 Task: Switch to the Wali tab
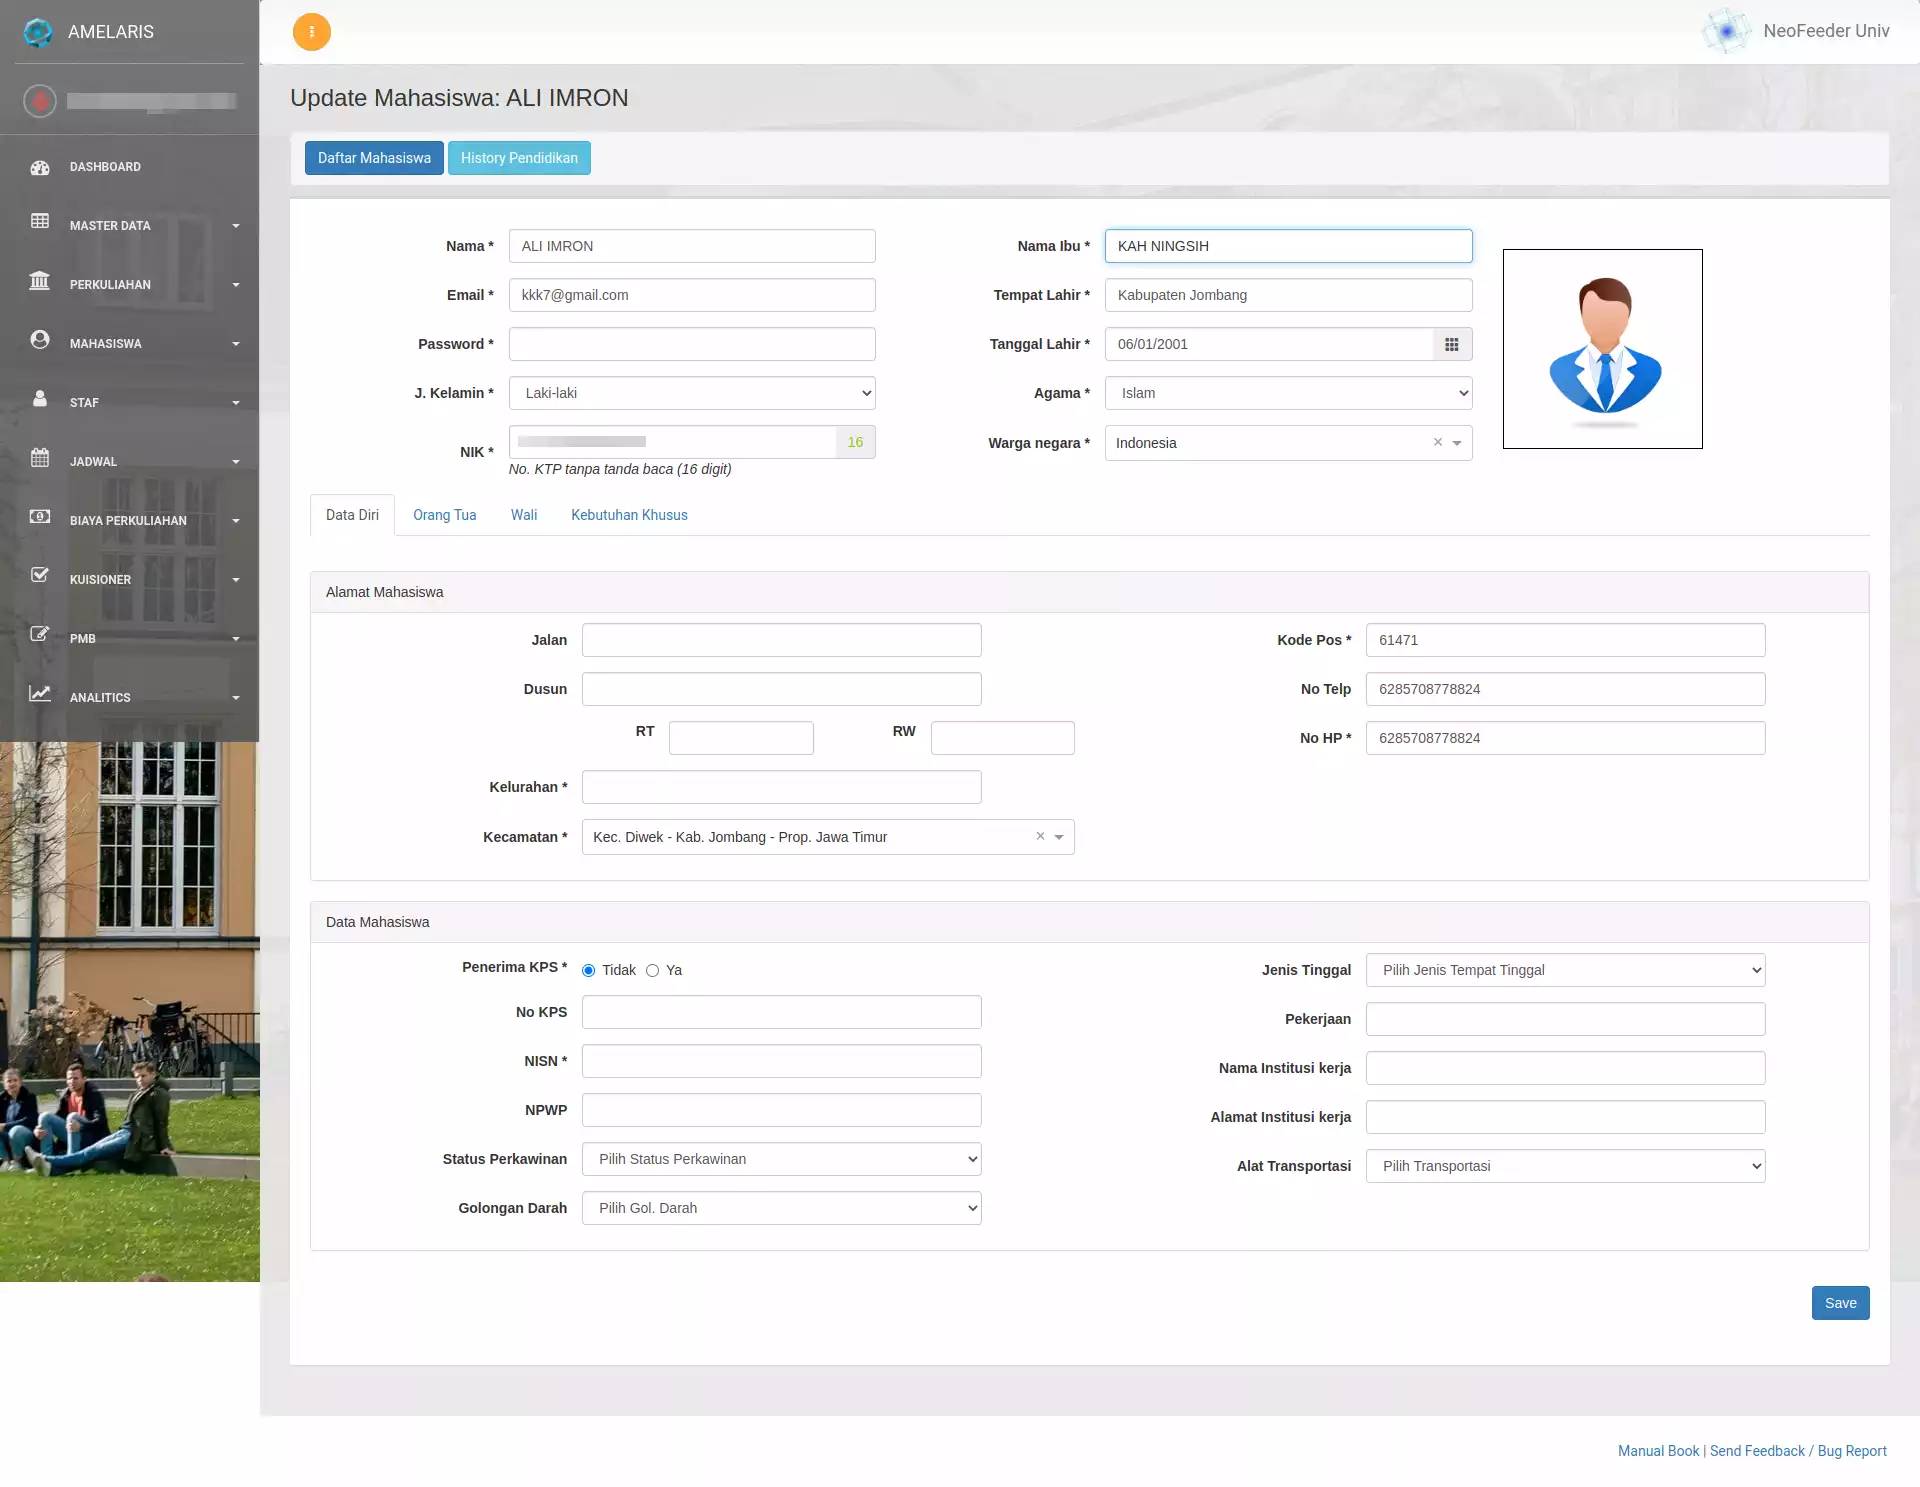pos(524,515)
